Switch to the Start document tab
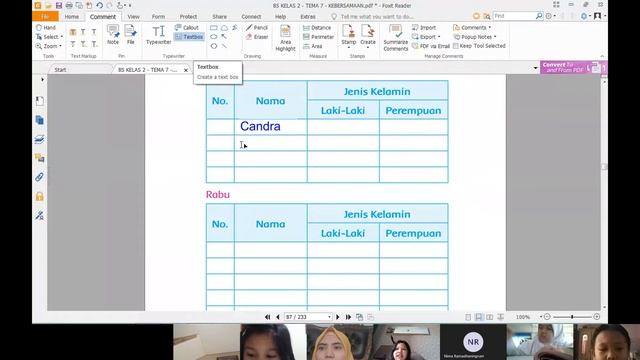This screenshot has height=360, width=640. pyautogui.click(x=60, y=70)
